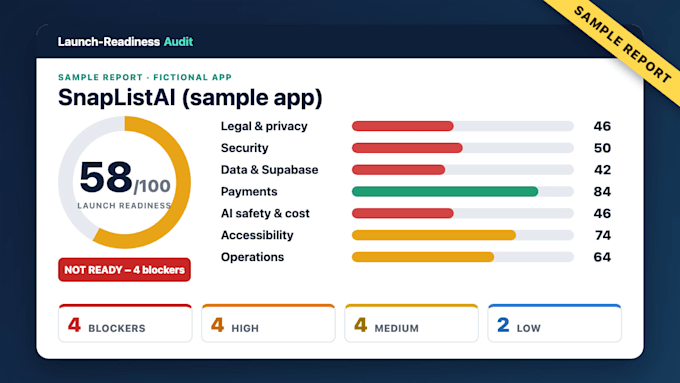Click the Security score 50

[602, 148]
